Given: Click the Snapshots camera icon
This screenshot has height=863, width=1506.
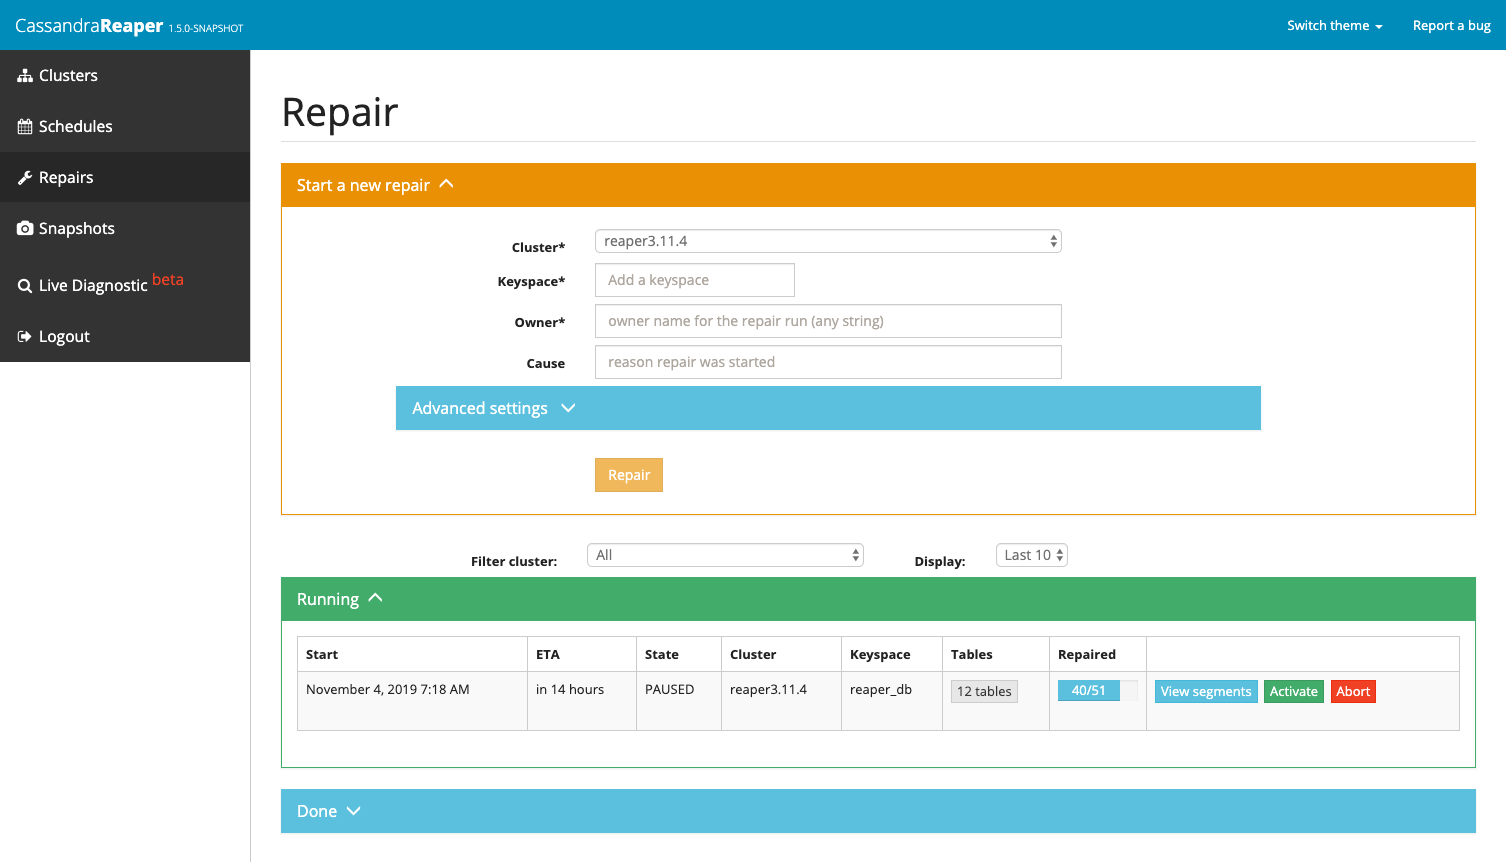Looking at the screenshot, I should [25, 229].
